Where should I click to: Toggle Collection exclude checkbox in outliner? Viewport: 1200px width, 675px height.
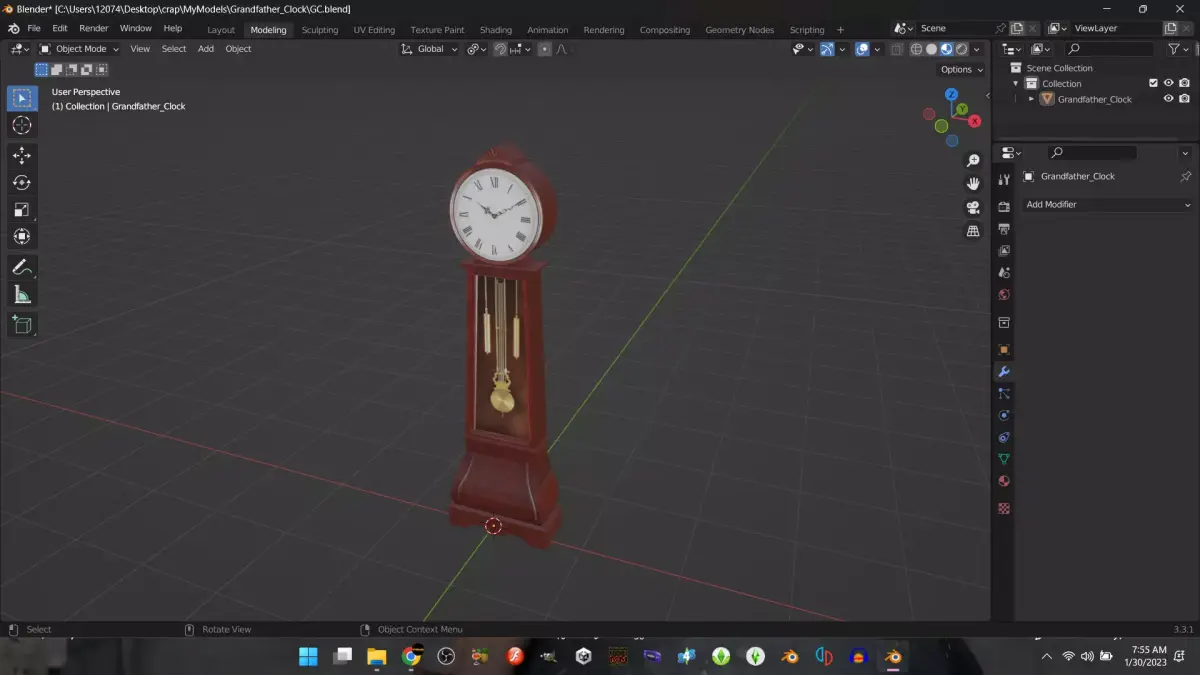pos(1153,83)
